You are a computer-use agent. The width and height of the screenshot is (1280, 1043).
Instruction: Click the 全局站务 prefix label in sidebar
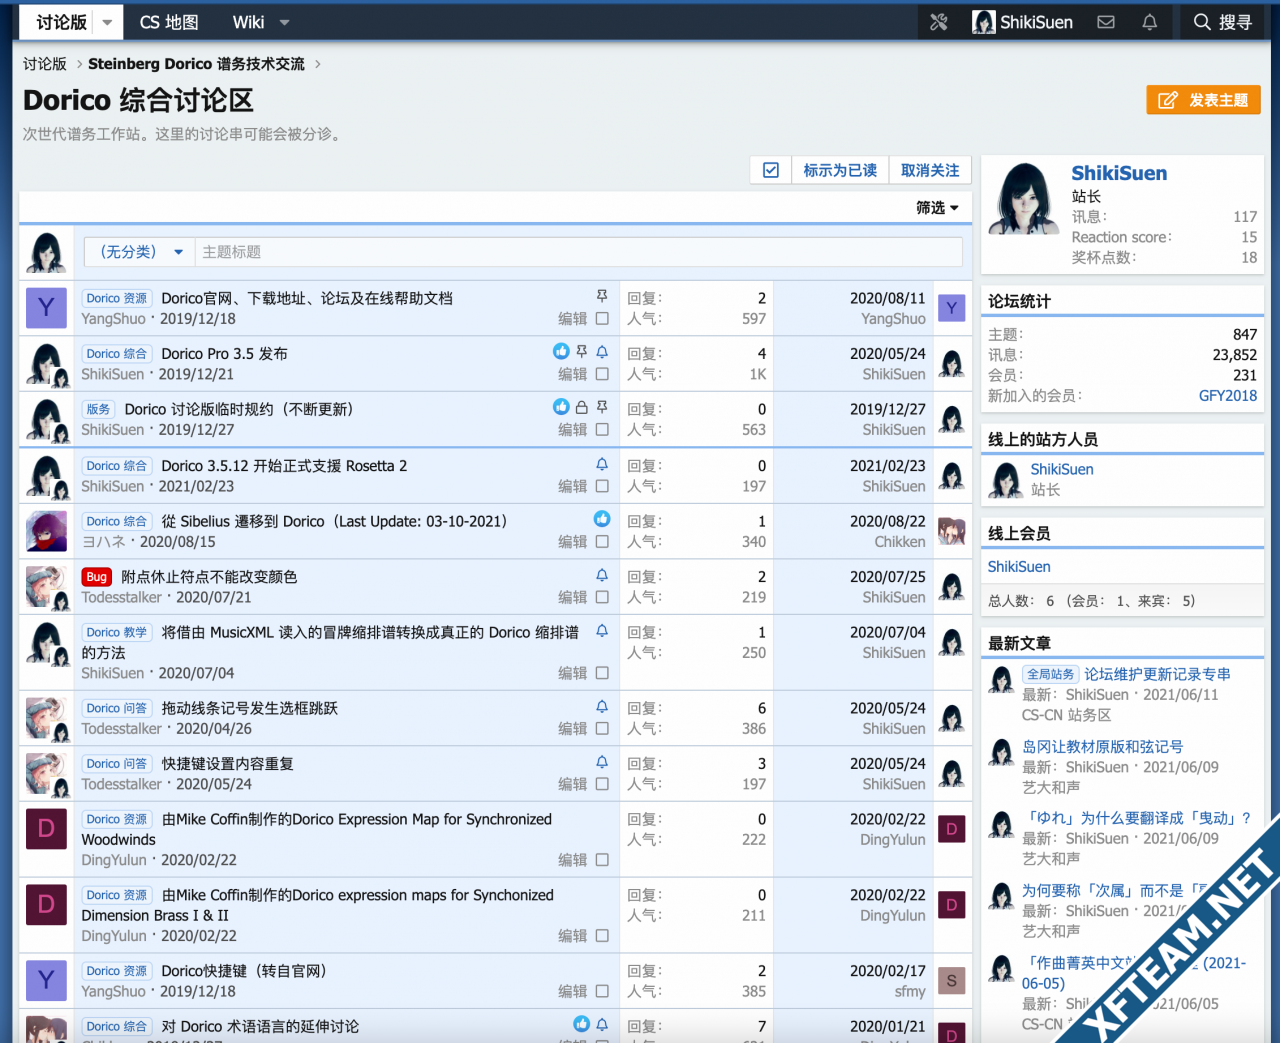click(x=1051, y=674)
